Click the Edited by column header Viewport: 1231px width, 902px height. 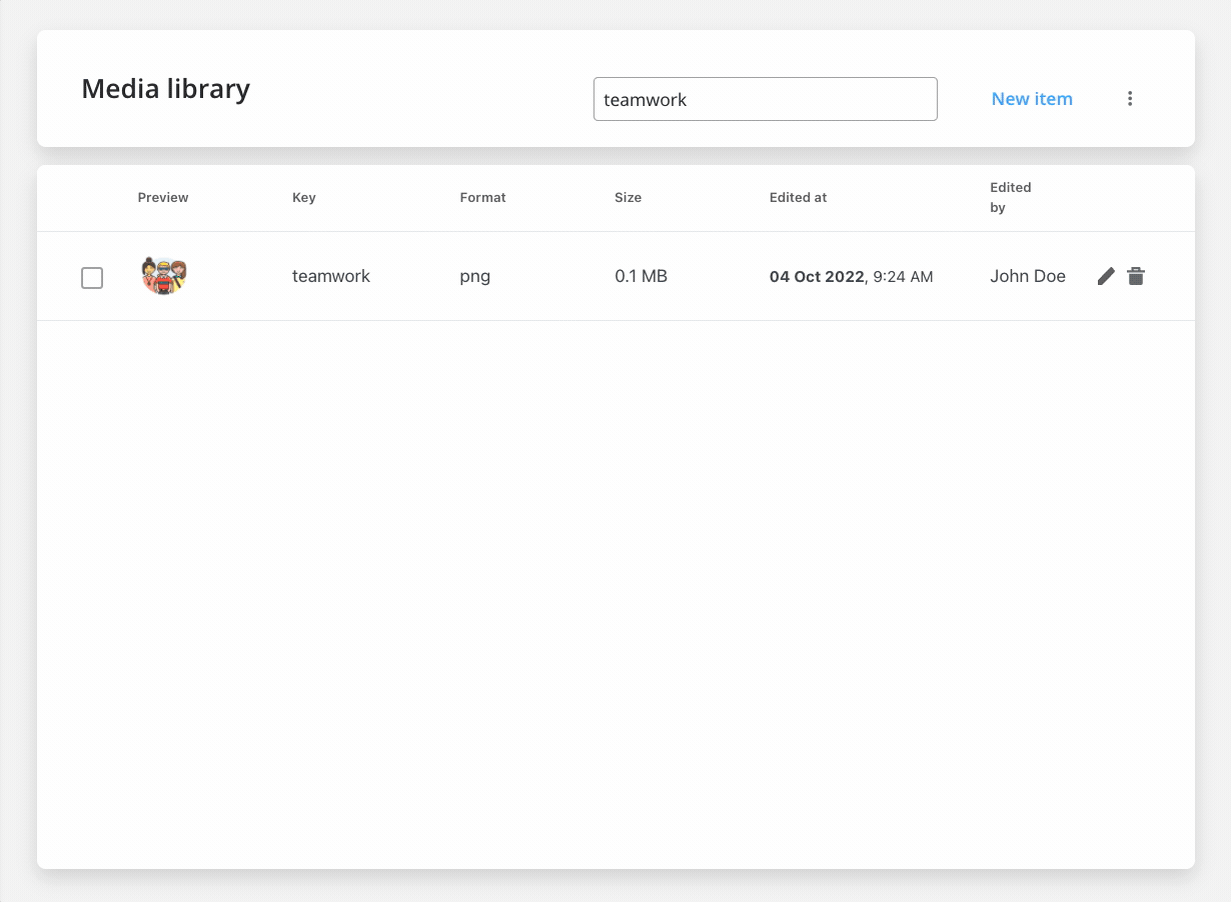click(1010, 197)
